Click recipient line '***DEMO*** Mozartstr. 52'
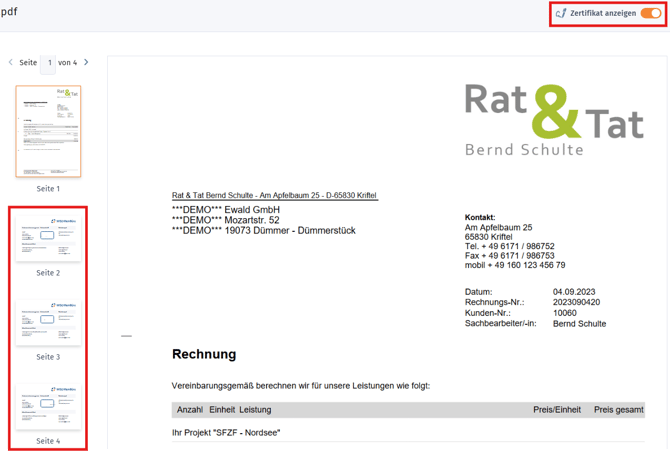This screenshot has width=670, height=451. (x=226, y=220)
